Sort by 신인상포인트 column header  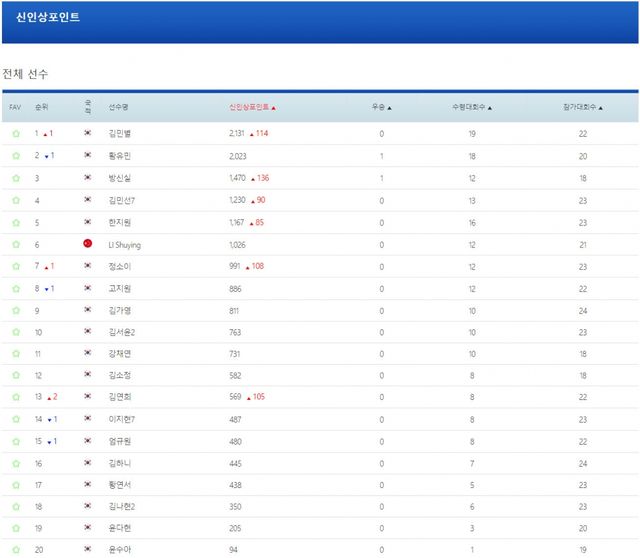252,107
